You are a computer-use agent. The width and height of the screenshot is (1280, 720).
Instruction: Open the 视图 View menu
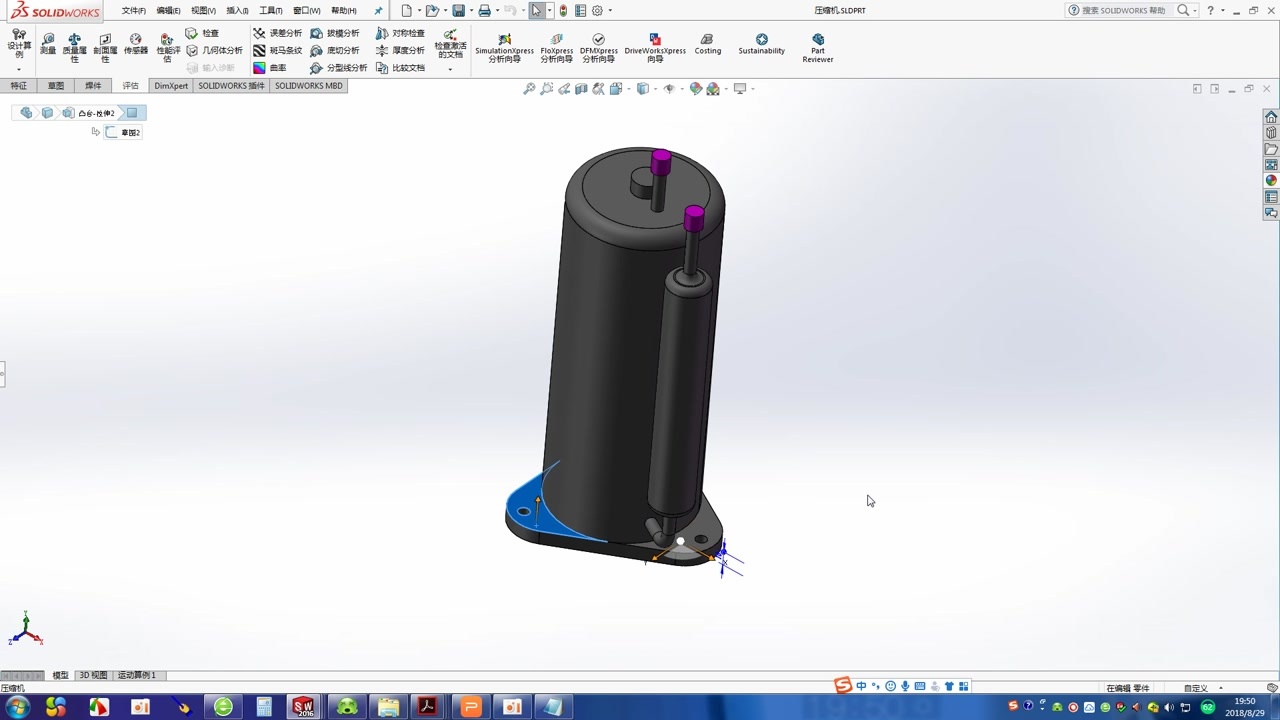[x=203, y=11]
